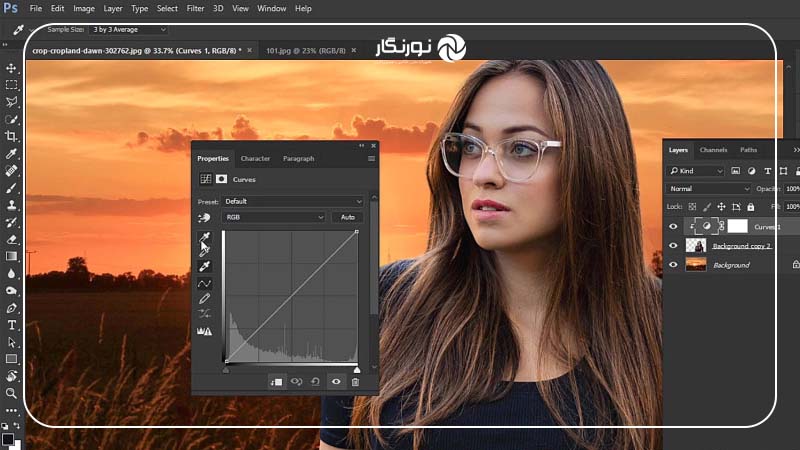Delete the Curves adjustment layer via trash

click(356, 382)
